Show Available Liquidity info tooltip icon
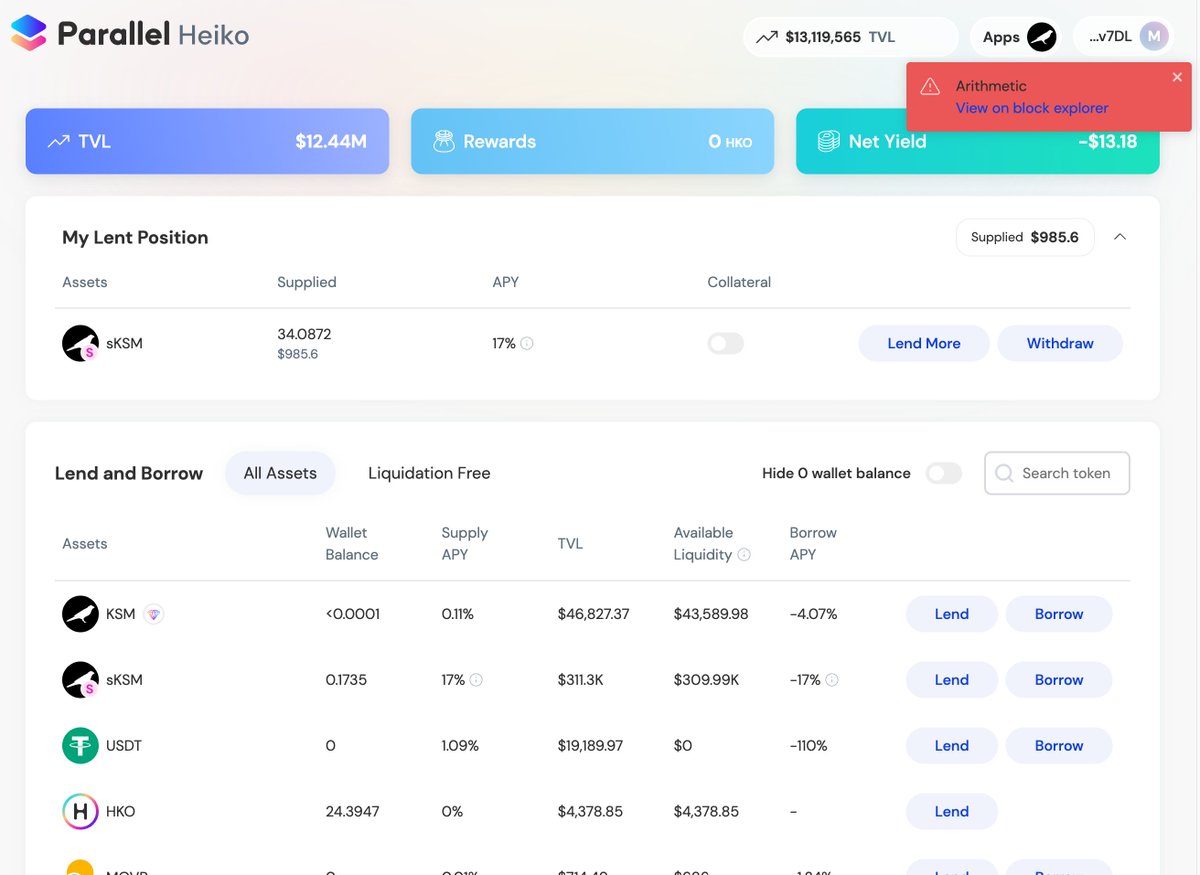Screen dimensions: 1200x875 [744, 555]
